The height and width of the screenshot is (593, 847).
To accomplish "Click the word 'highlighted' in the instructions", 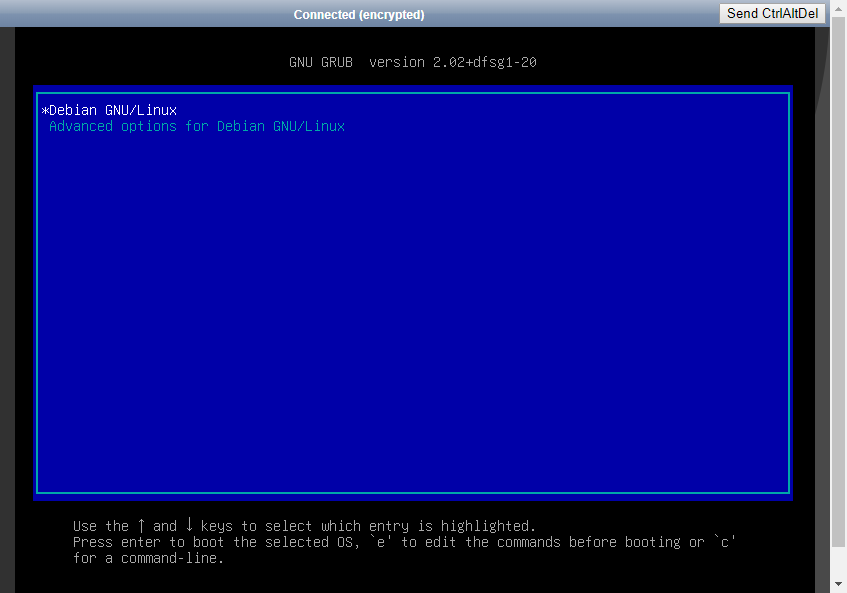I will 488,526.
